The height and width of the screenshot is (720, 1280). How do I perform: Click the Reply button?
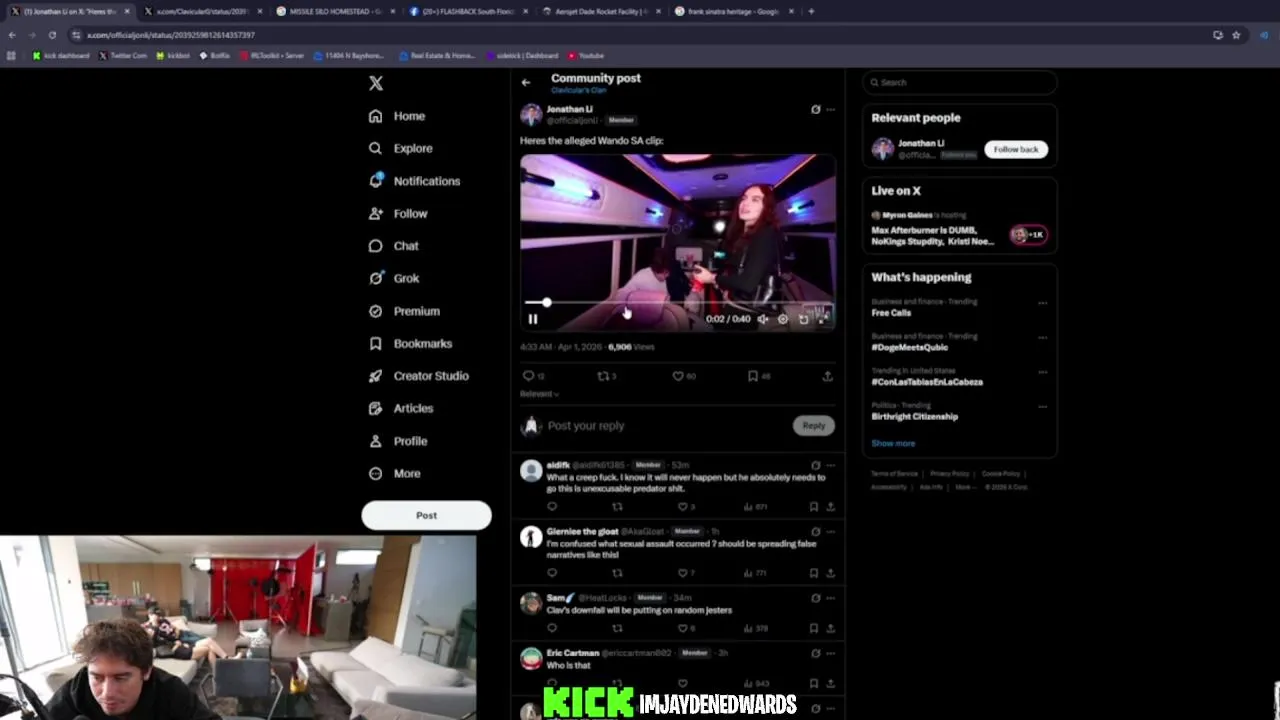814,426
